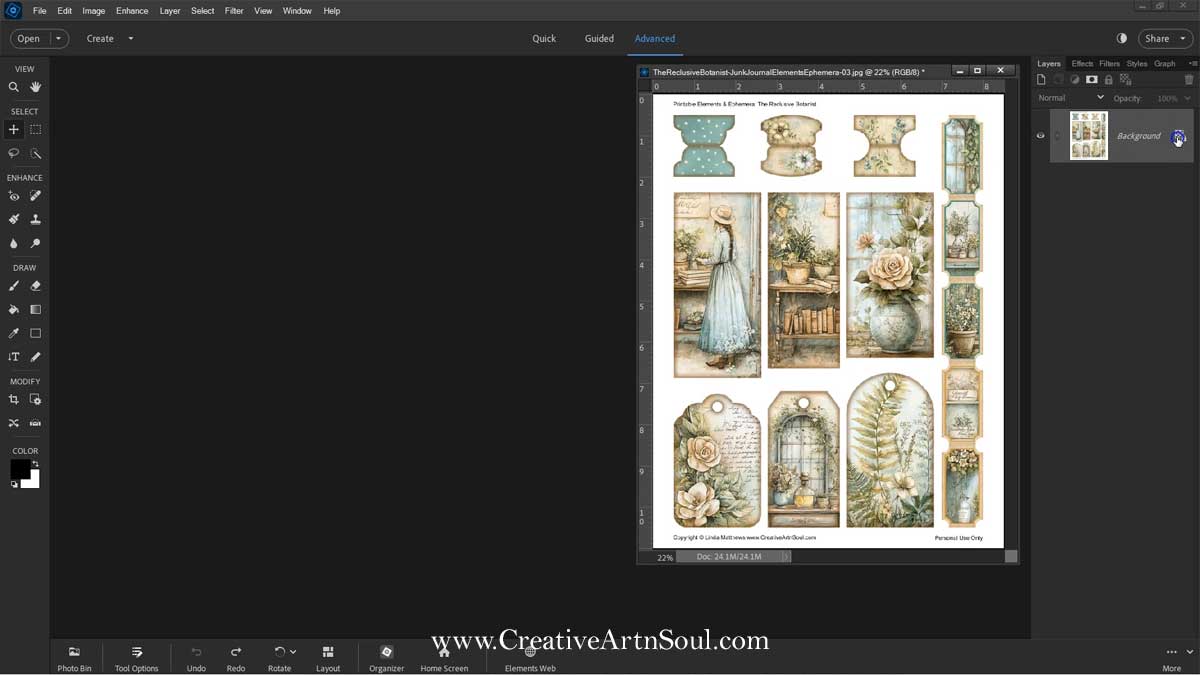Open the File menu
The height and width of the screenshot is (675, 1200).
[40, 11]
